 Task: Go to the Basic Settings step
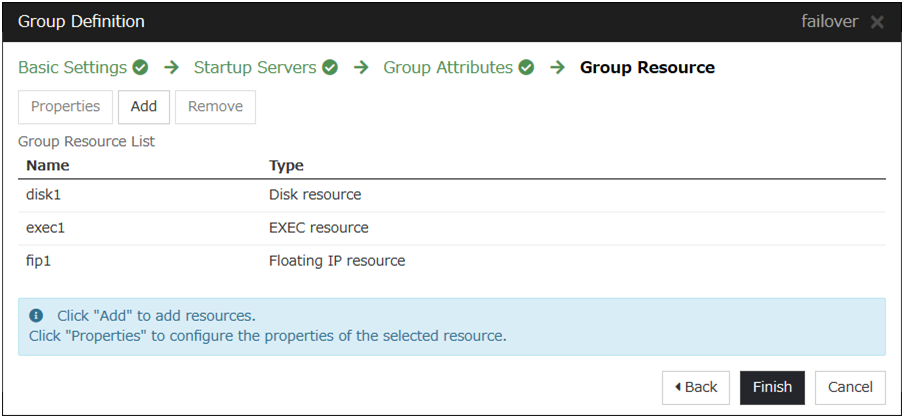coord(72,68)
